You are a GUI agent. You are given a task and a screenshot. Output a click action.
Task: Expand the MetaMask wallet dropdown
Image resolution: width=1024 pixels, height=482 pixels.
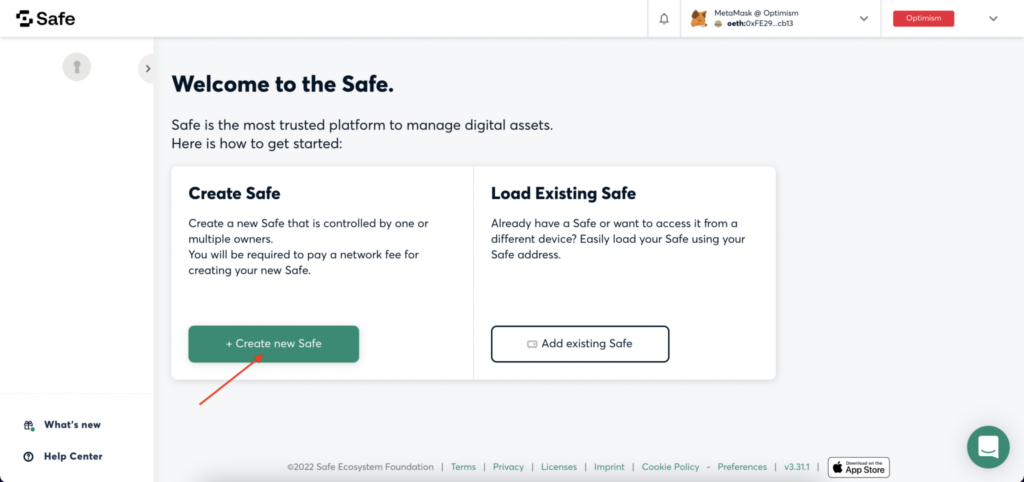click(x=864, y=18)
